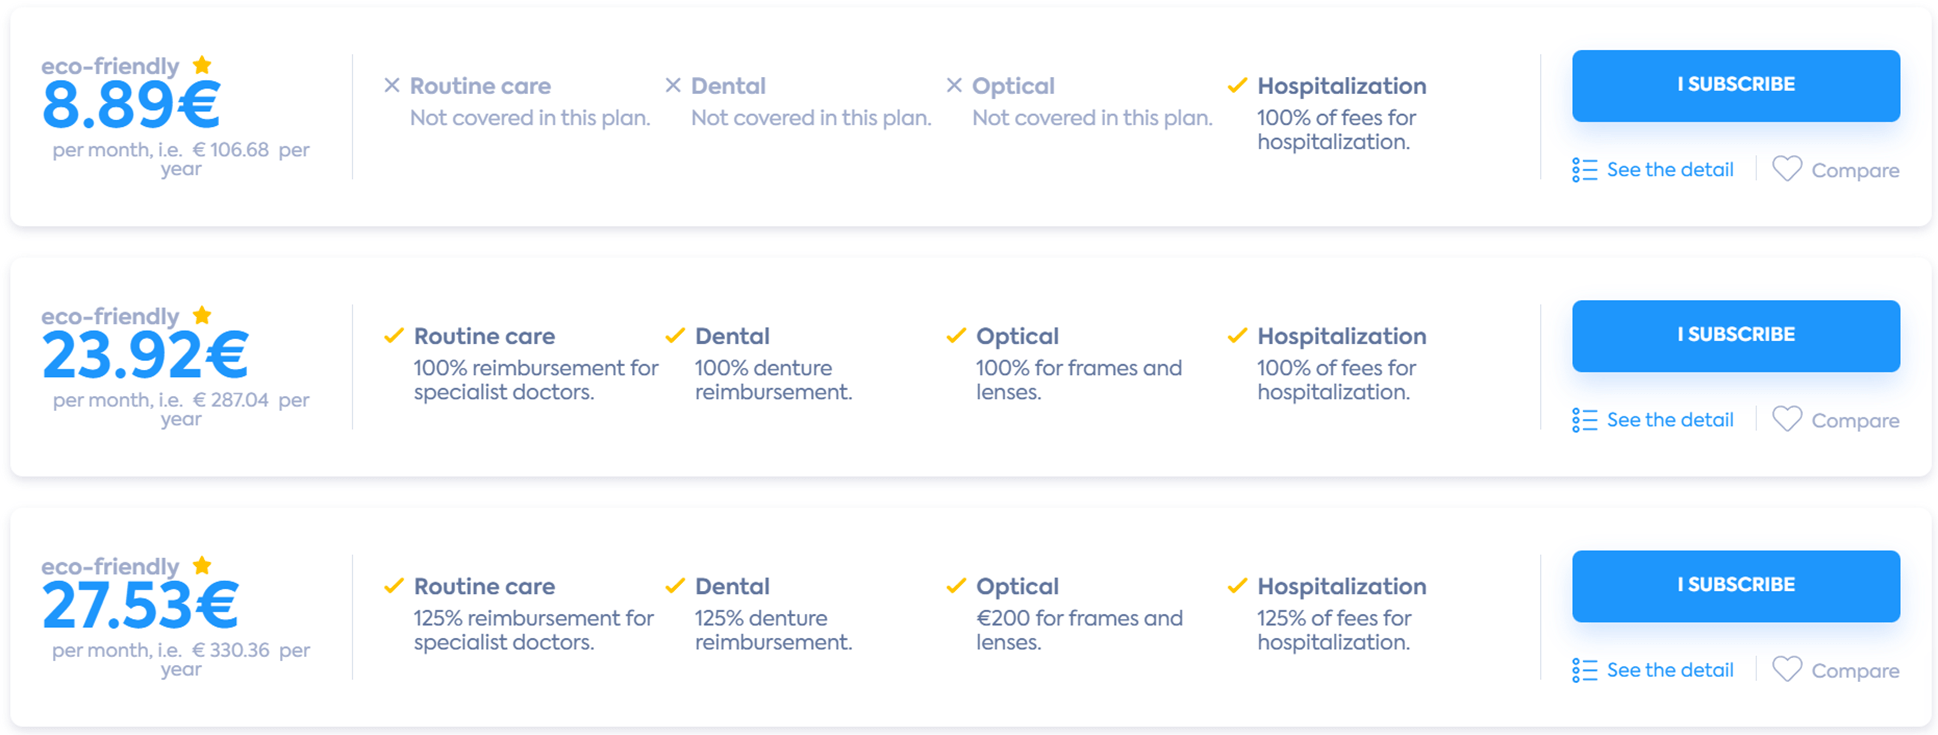Click the detail list icon for 8.89€ plan
The image size is (1938, 735).
pos(1584,170)
